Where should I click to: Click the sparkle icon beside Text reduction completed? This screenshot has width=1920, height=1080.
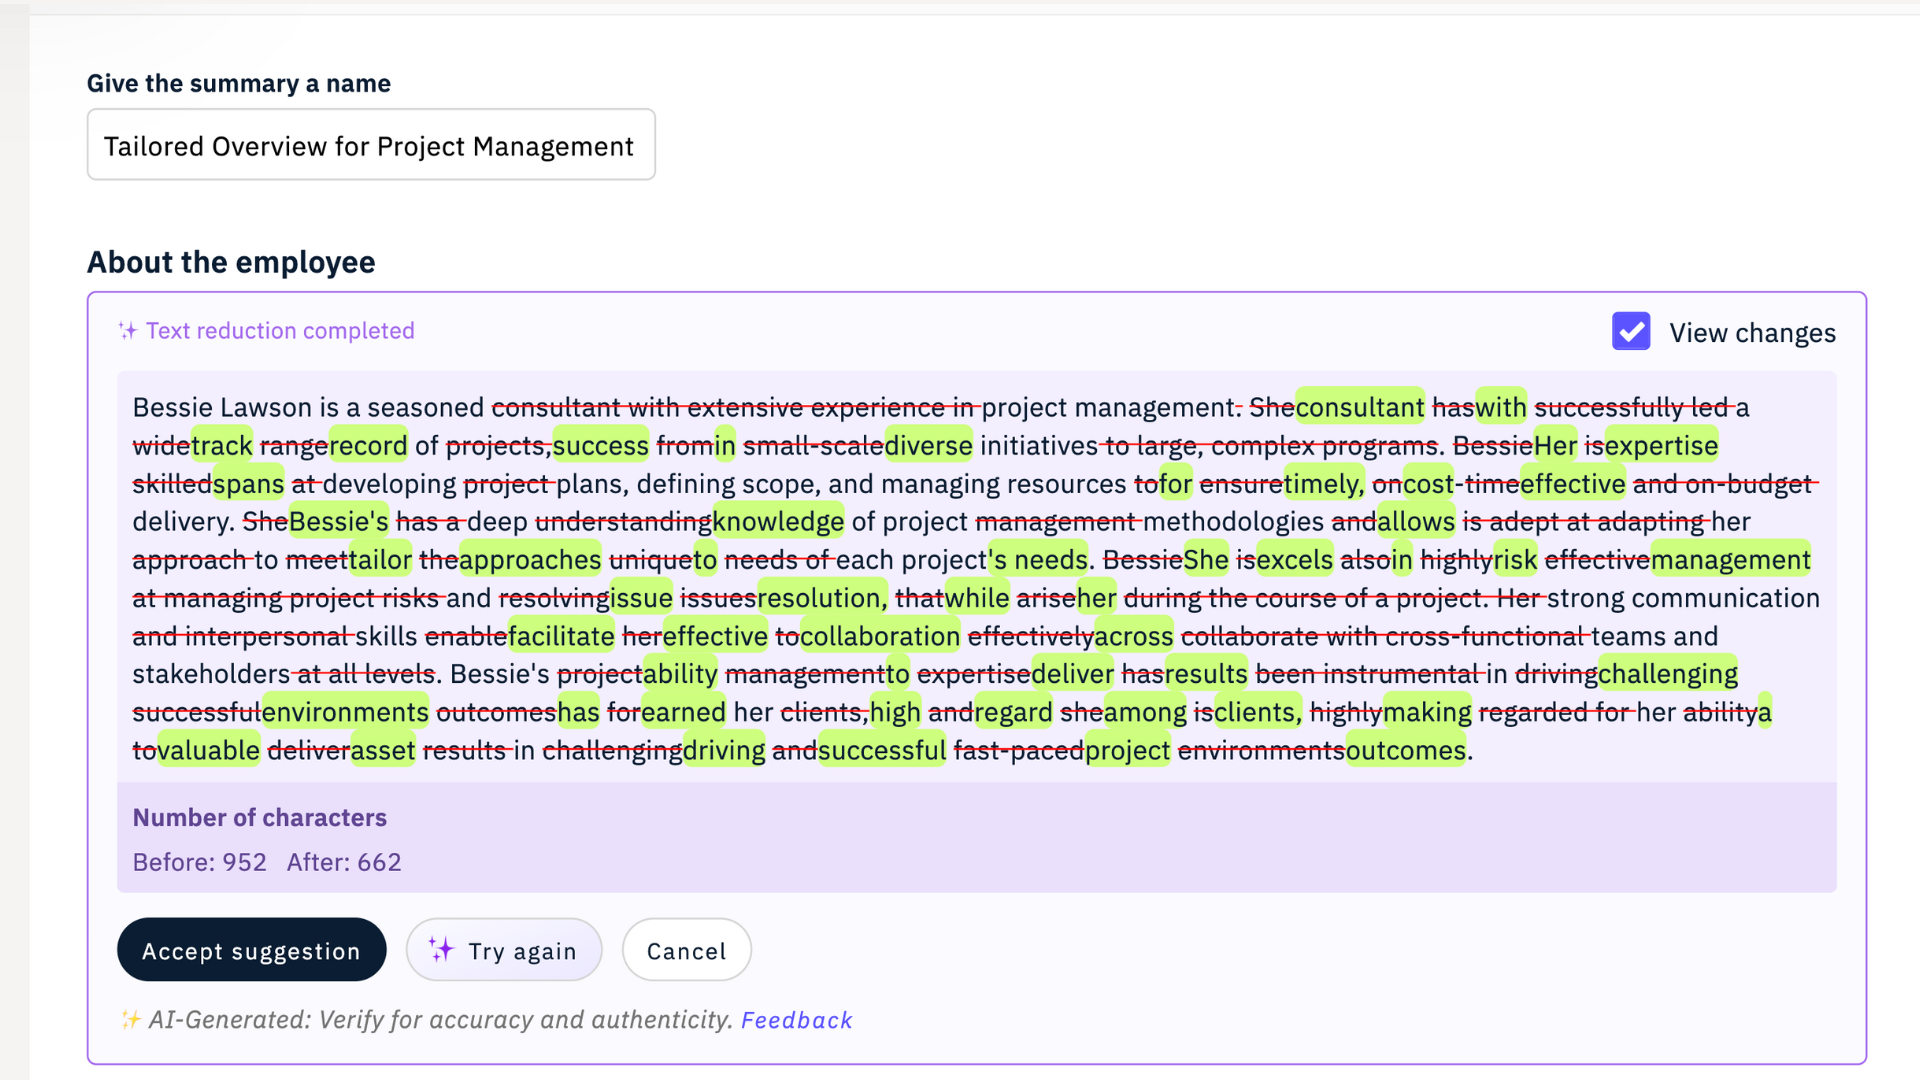127,331
